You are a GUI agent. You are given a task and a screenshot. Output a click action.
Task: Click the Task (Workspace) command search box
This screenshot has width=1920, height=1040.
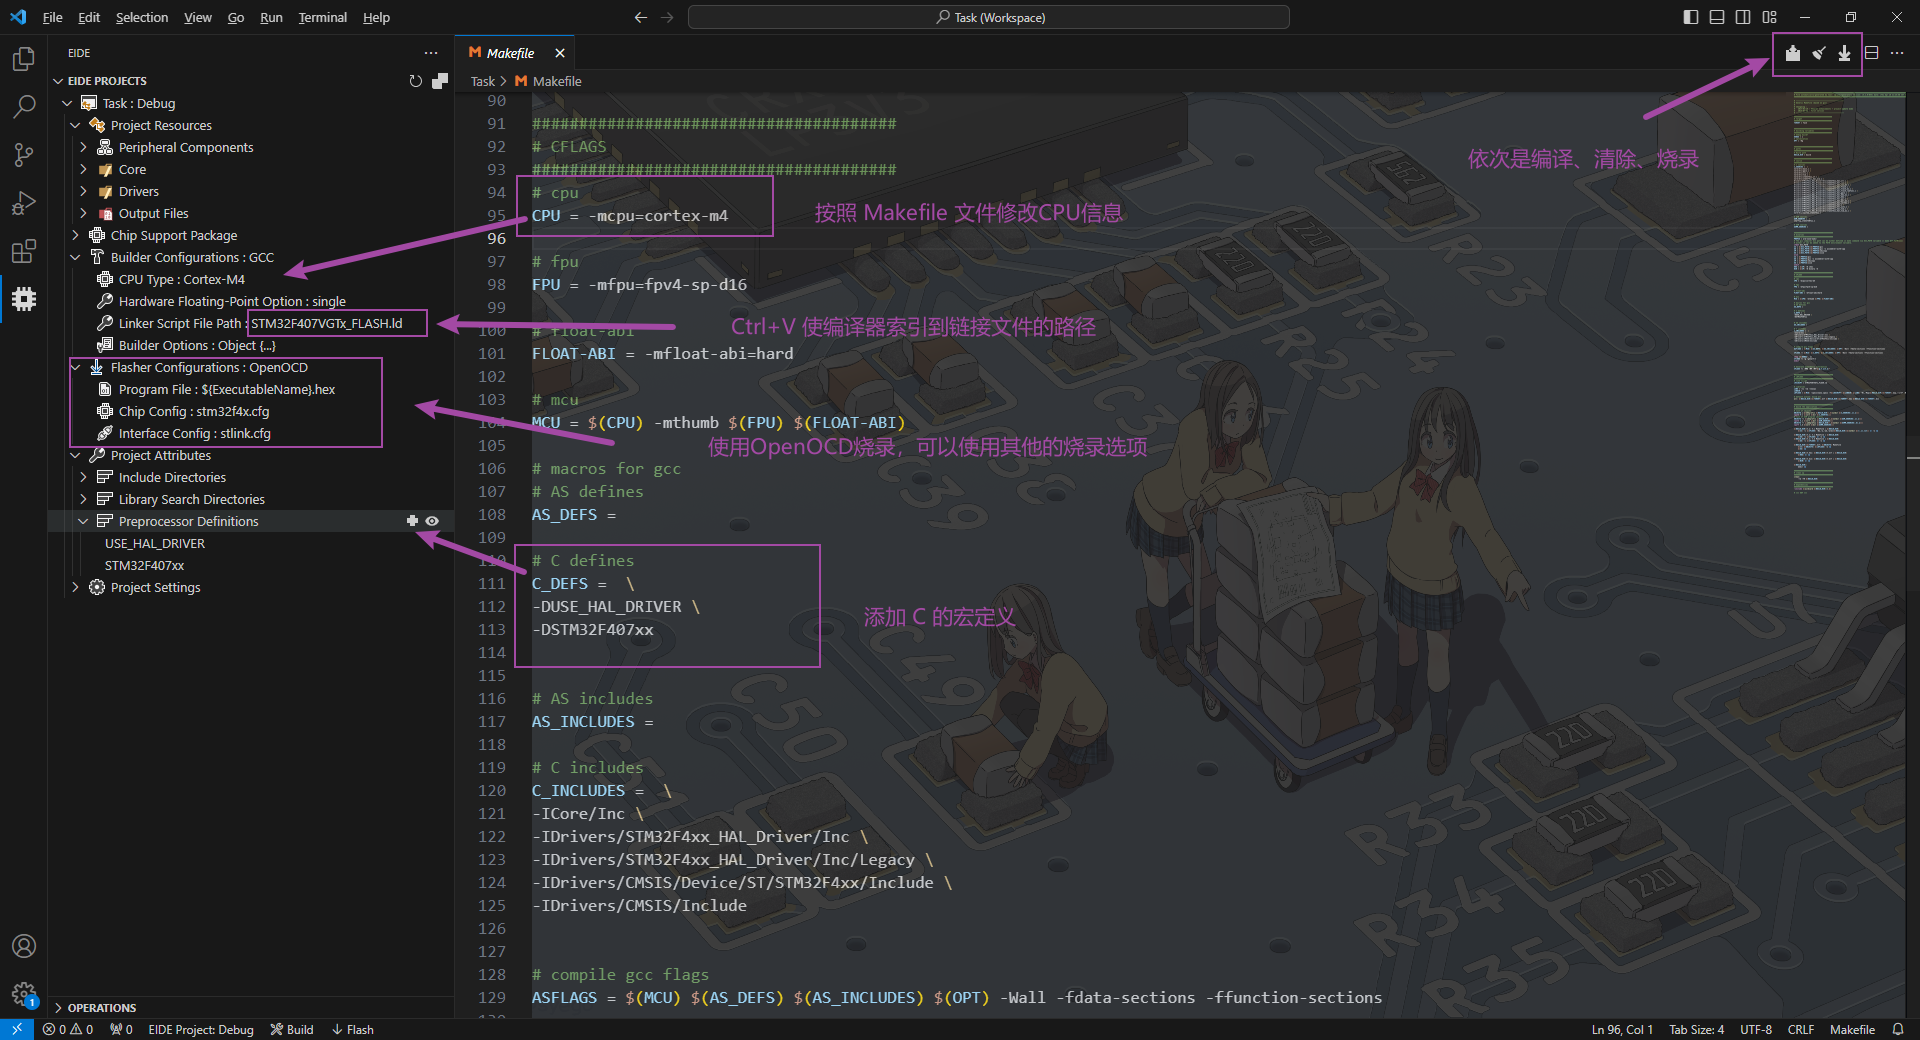point(989,17)
